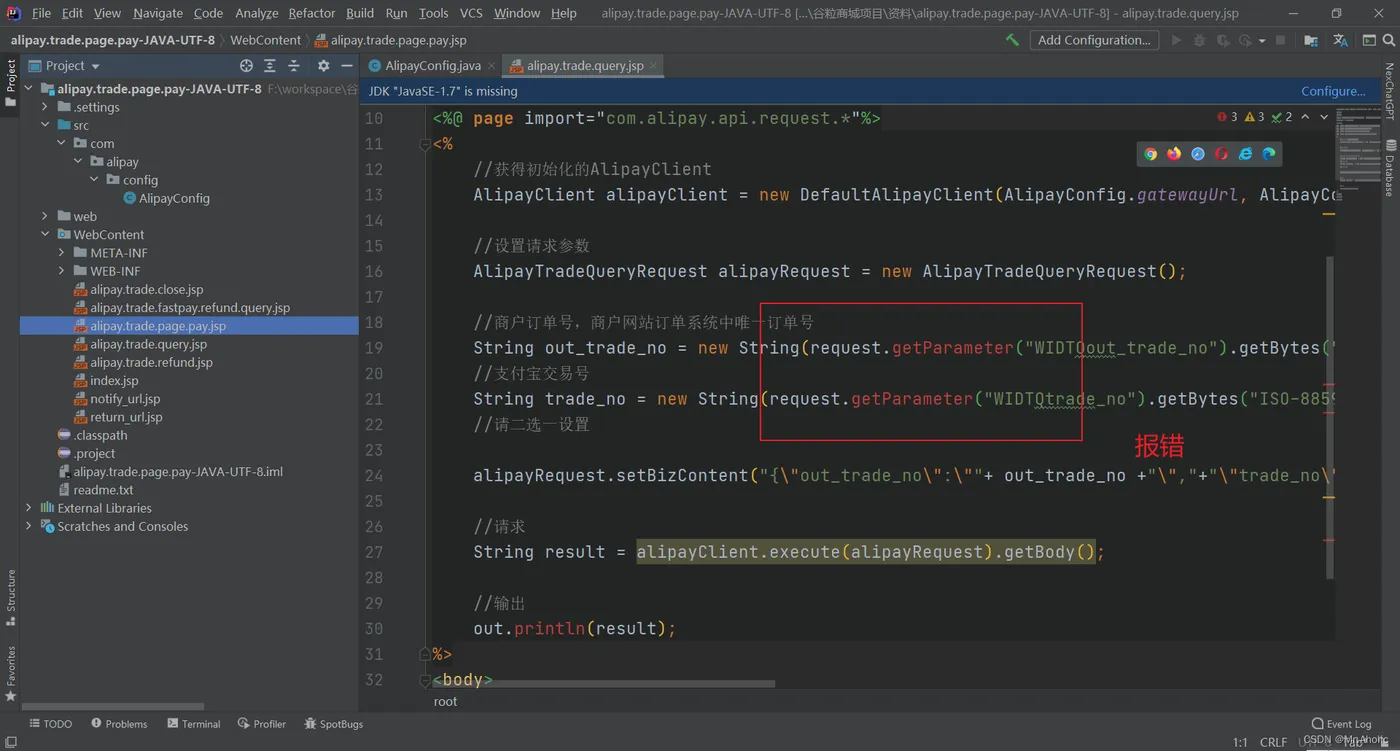Open in Firefox browser icon
The height and width of the screenshot is (751, 1400).
pos(1174,154)
